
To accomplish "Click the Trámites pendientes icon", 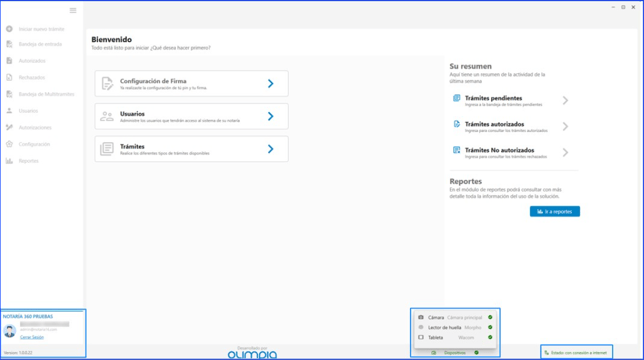I will [x=456, y=98].
